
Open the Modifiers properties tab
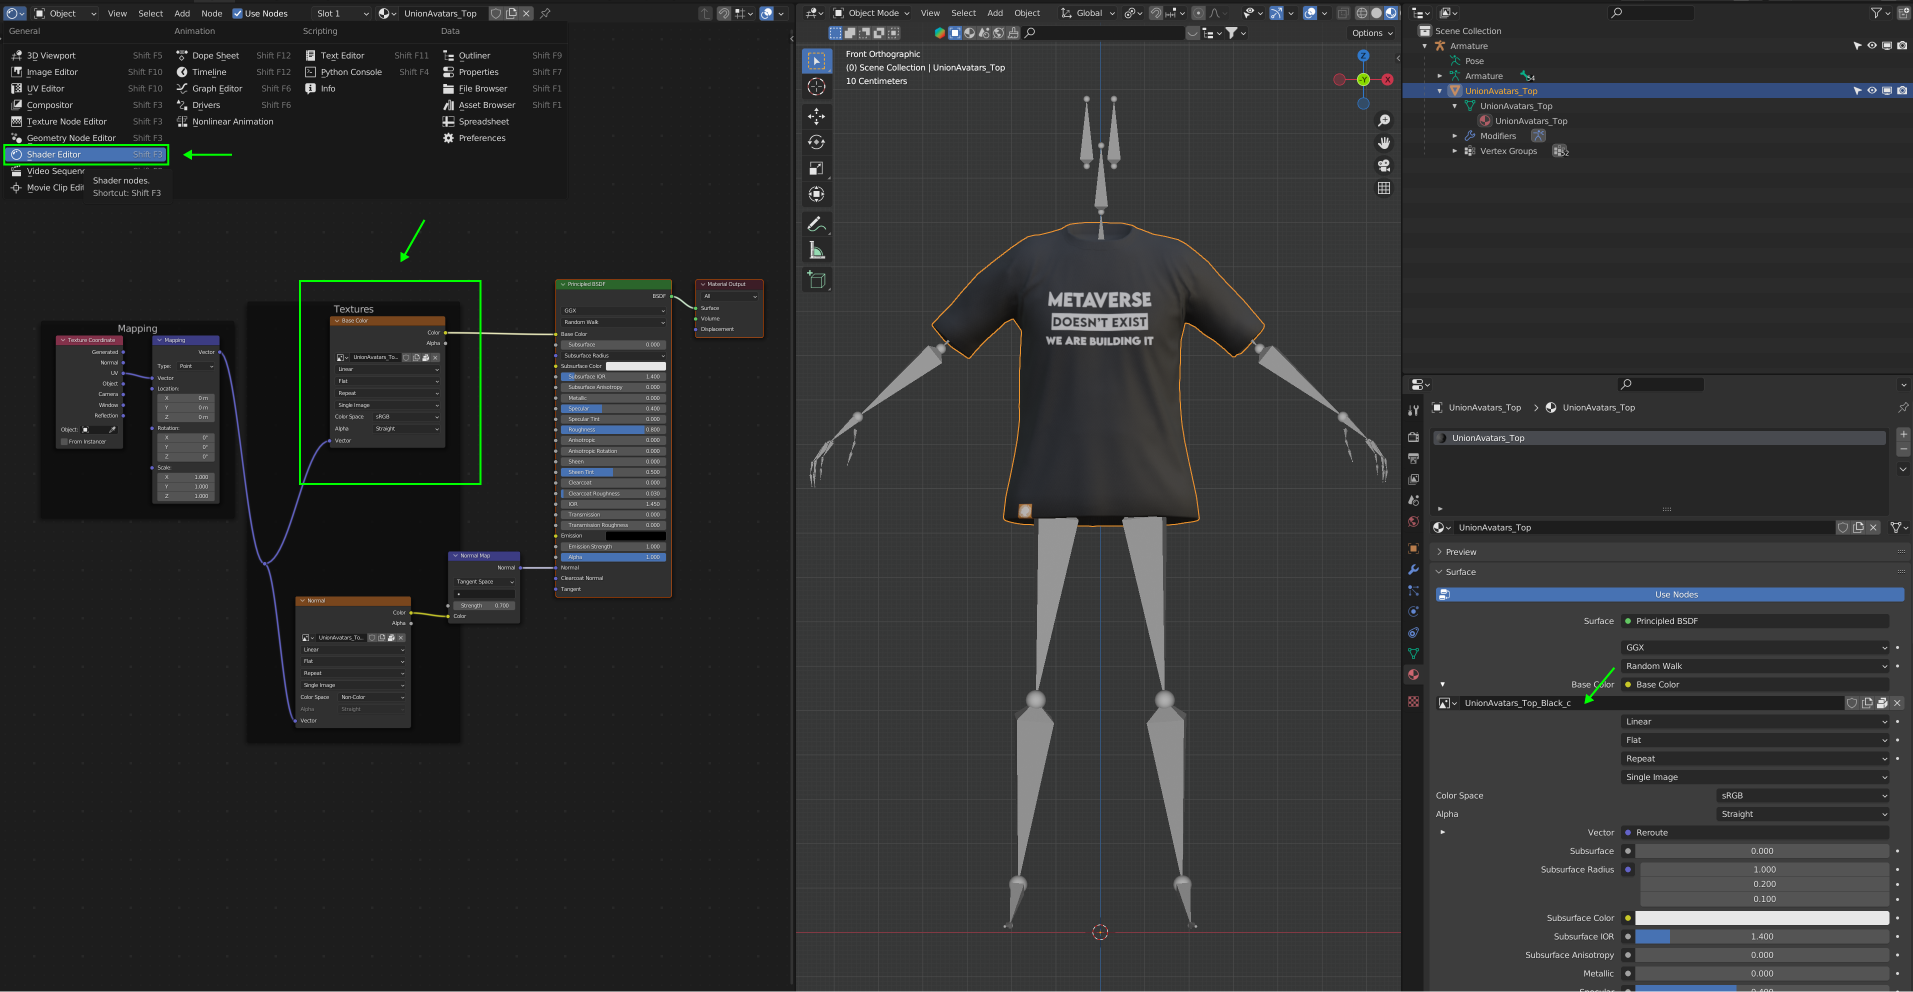click(x=1413, y=569)
